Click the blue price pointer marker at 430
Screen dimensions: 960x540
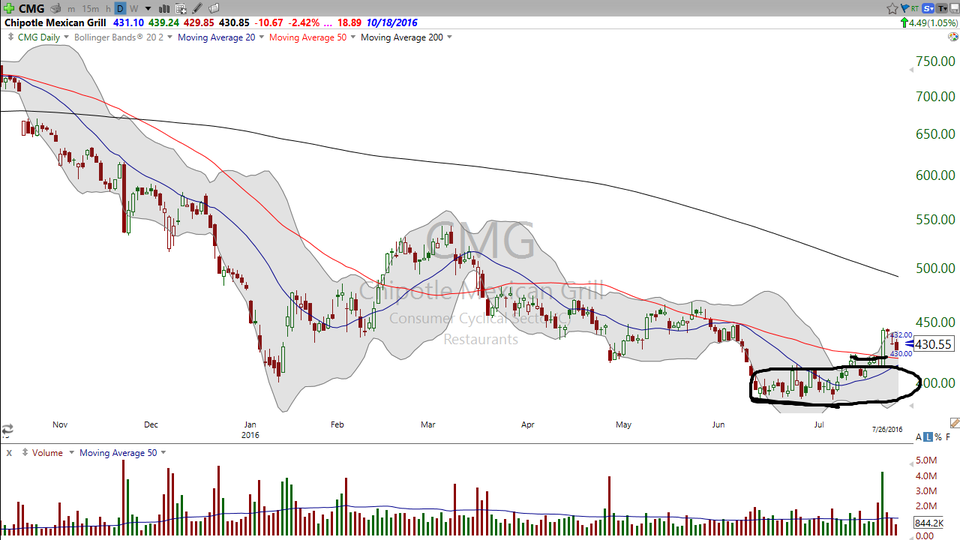tap(909, 345)
